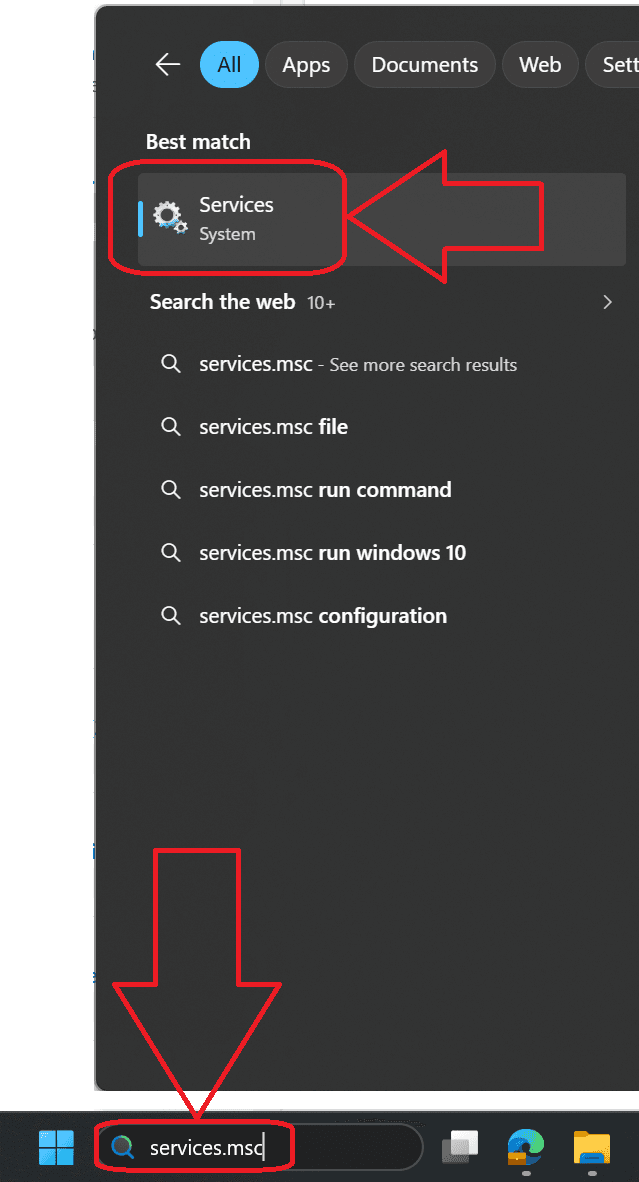Go back using the arrow button

click(167, 64)
